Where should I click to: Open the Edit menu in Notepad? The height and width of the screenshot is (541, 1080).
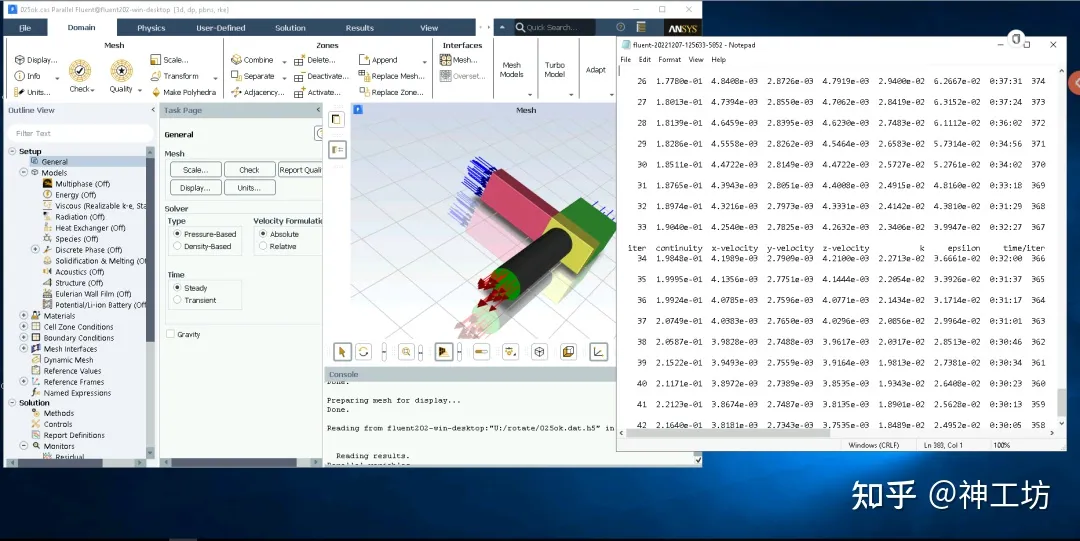(645, 60)
